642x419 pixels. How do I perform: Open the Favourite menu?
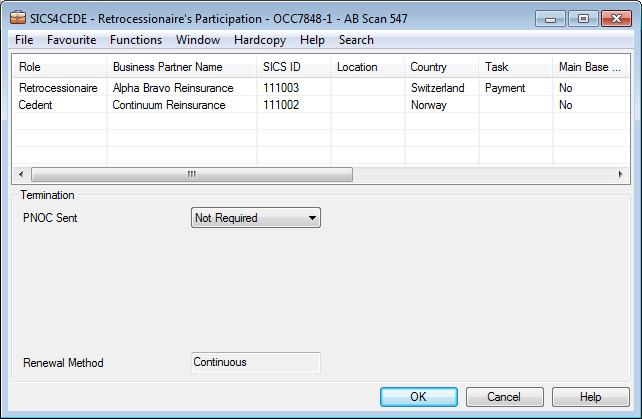click(x=71, y=40)
